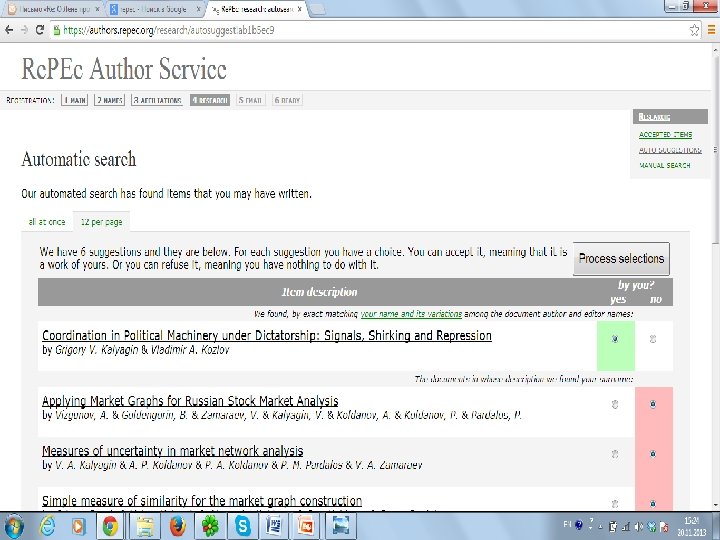Open PowerPoint from taskbar
The image size is (720, 540).
point(307,526)
